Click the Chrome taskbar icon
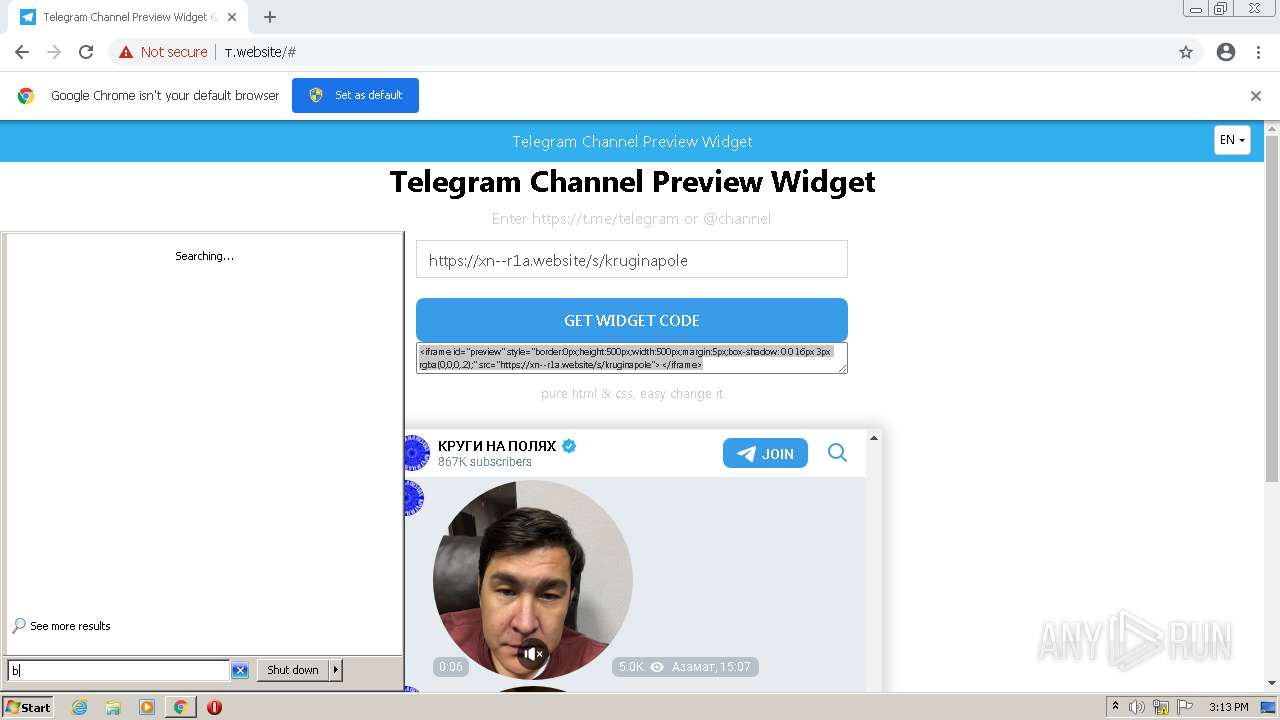1280x720 pixels. pos(180,707)
